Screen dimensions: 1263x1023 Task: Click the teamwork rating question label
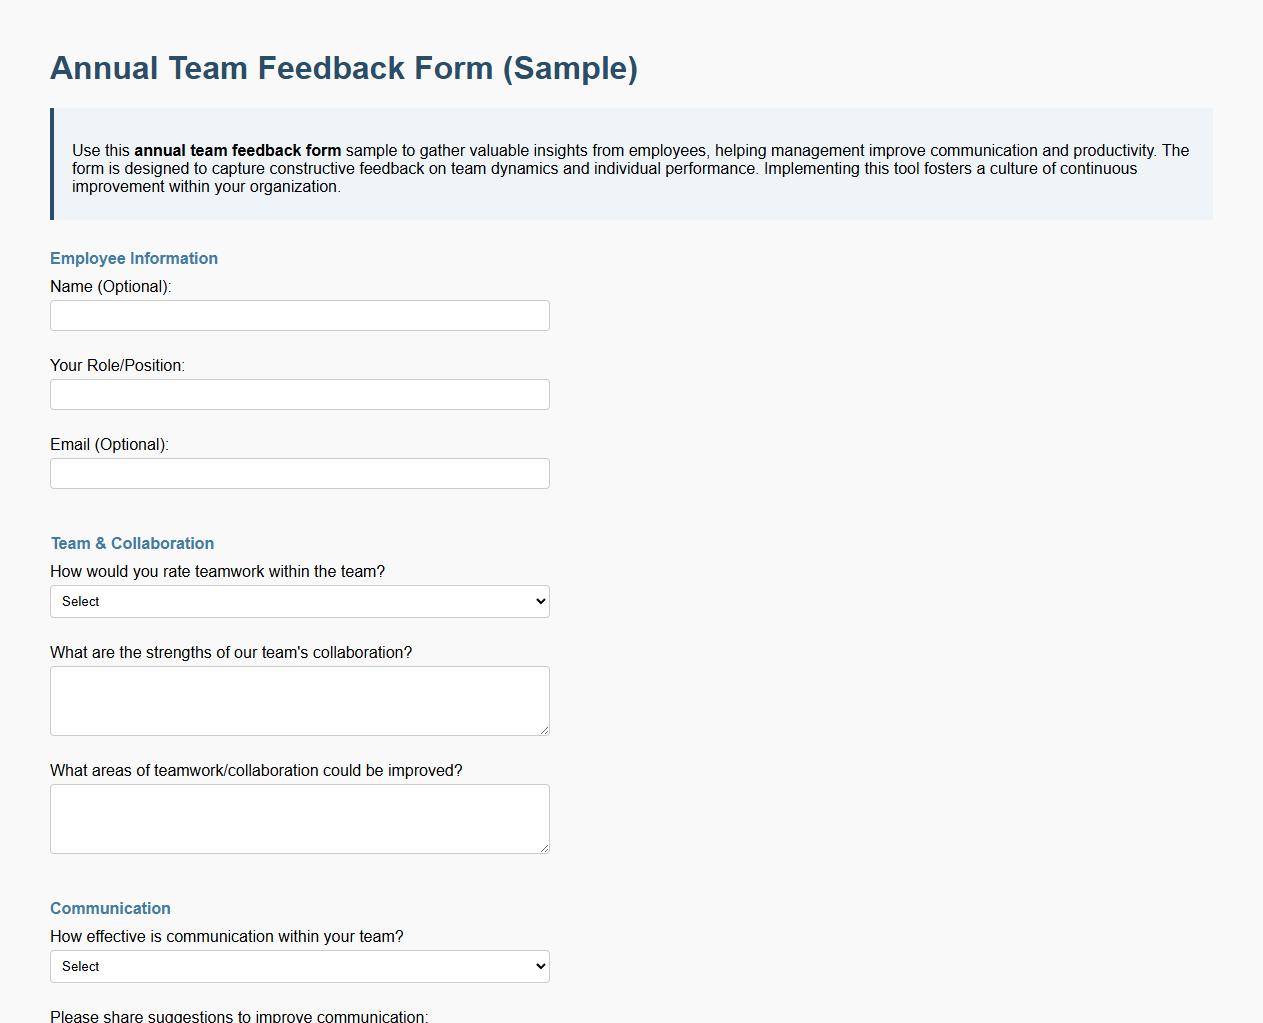(x=218, y=571)
